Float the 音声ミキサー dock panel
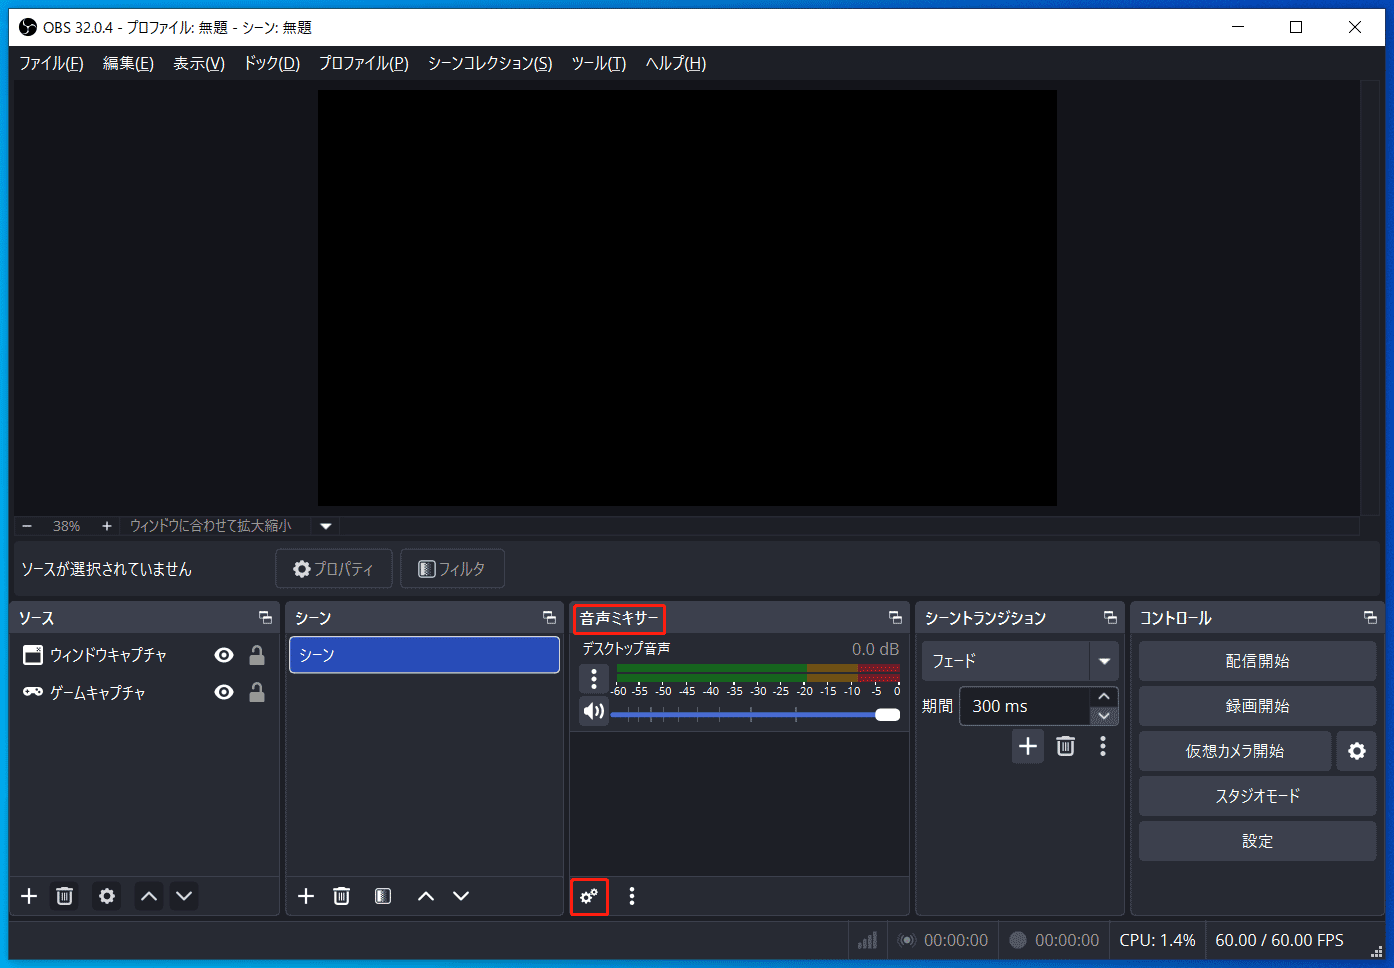 click(x=895, y=618)
